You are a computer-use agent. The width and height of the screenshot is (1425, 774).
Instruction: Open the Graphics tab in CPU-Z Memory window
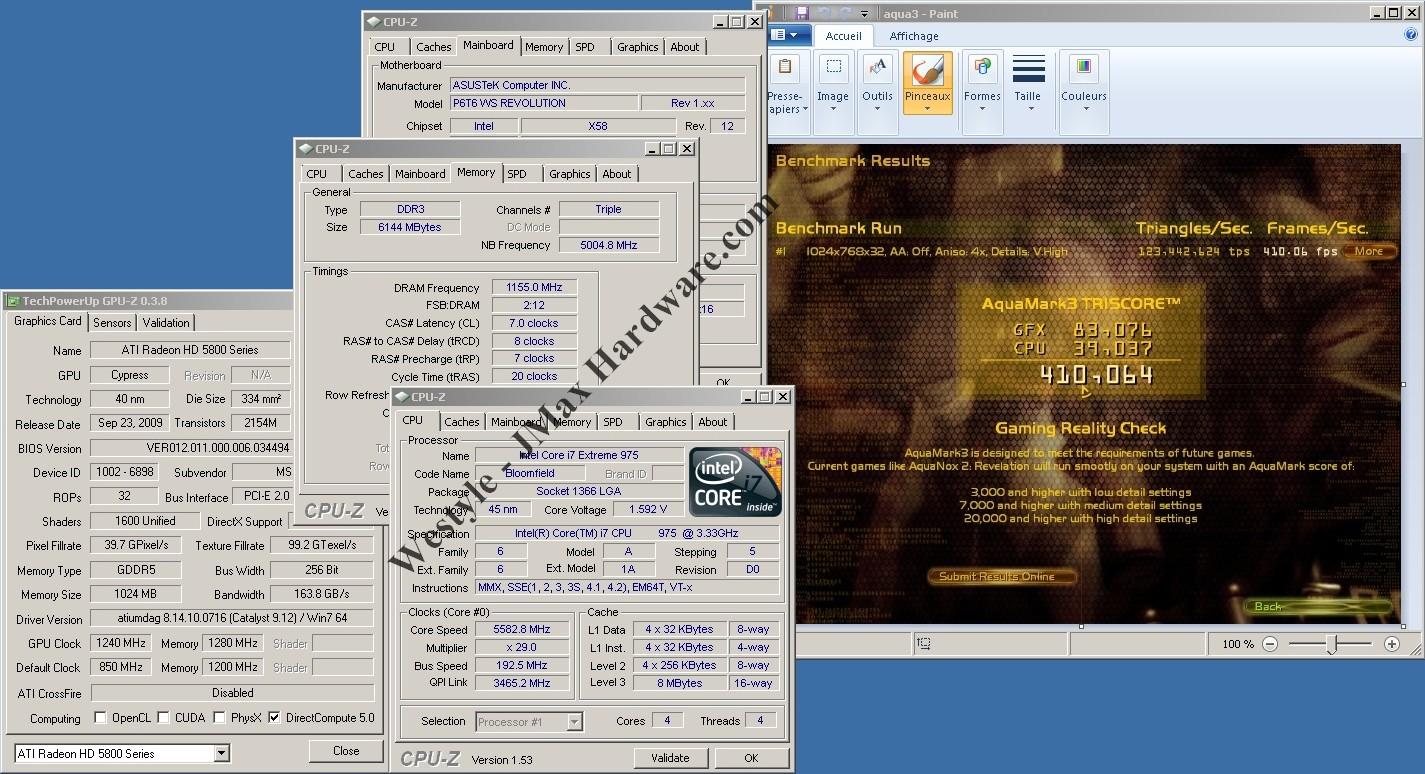(570, 174)
